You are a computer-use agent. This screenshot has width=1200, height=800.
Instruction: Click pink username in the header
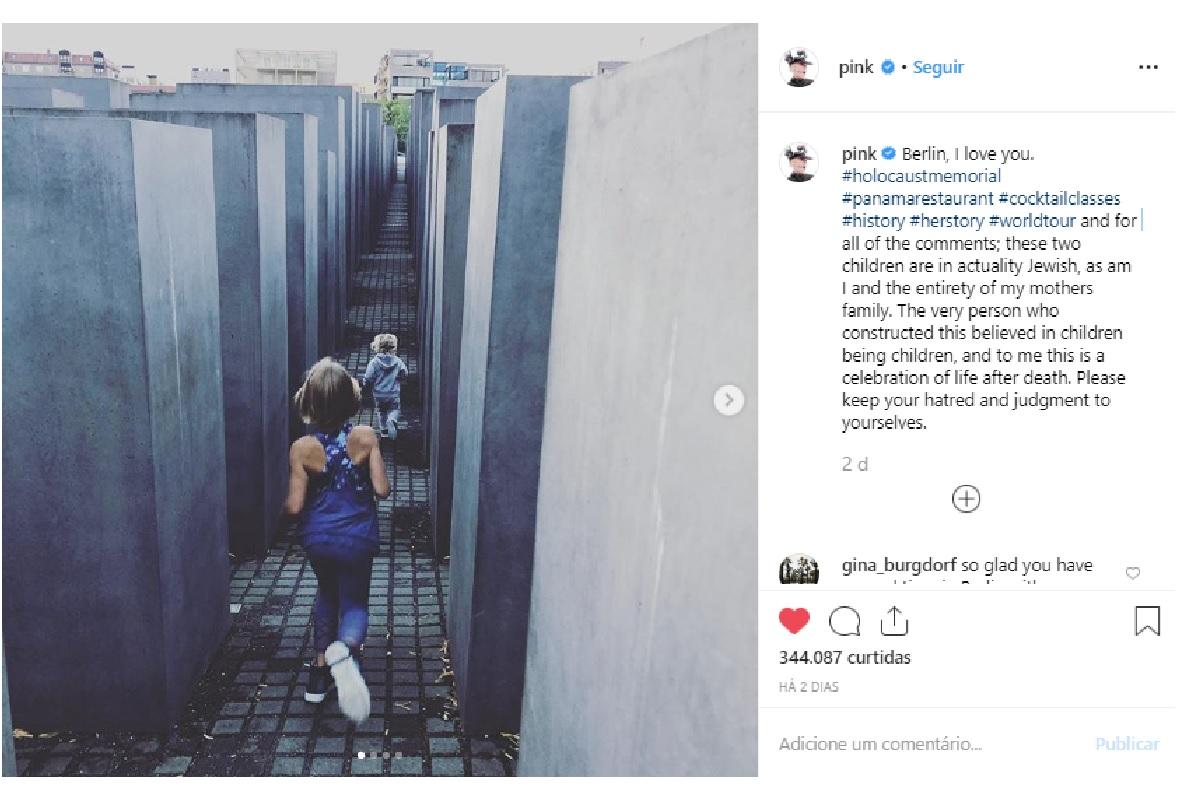pyautogui.click(x=856, y=68)
